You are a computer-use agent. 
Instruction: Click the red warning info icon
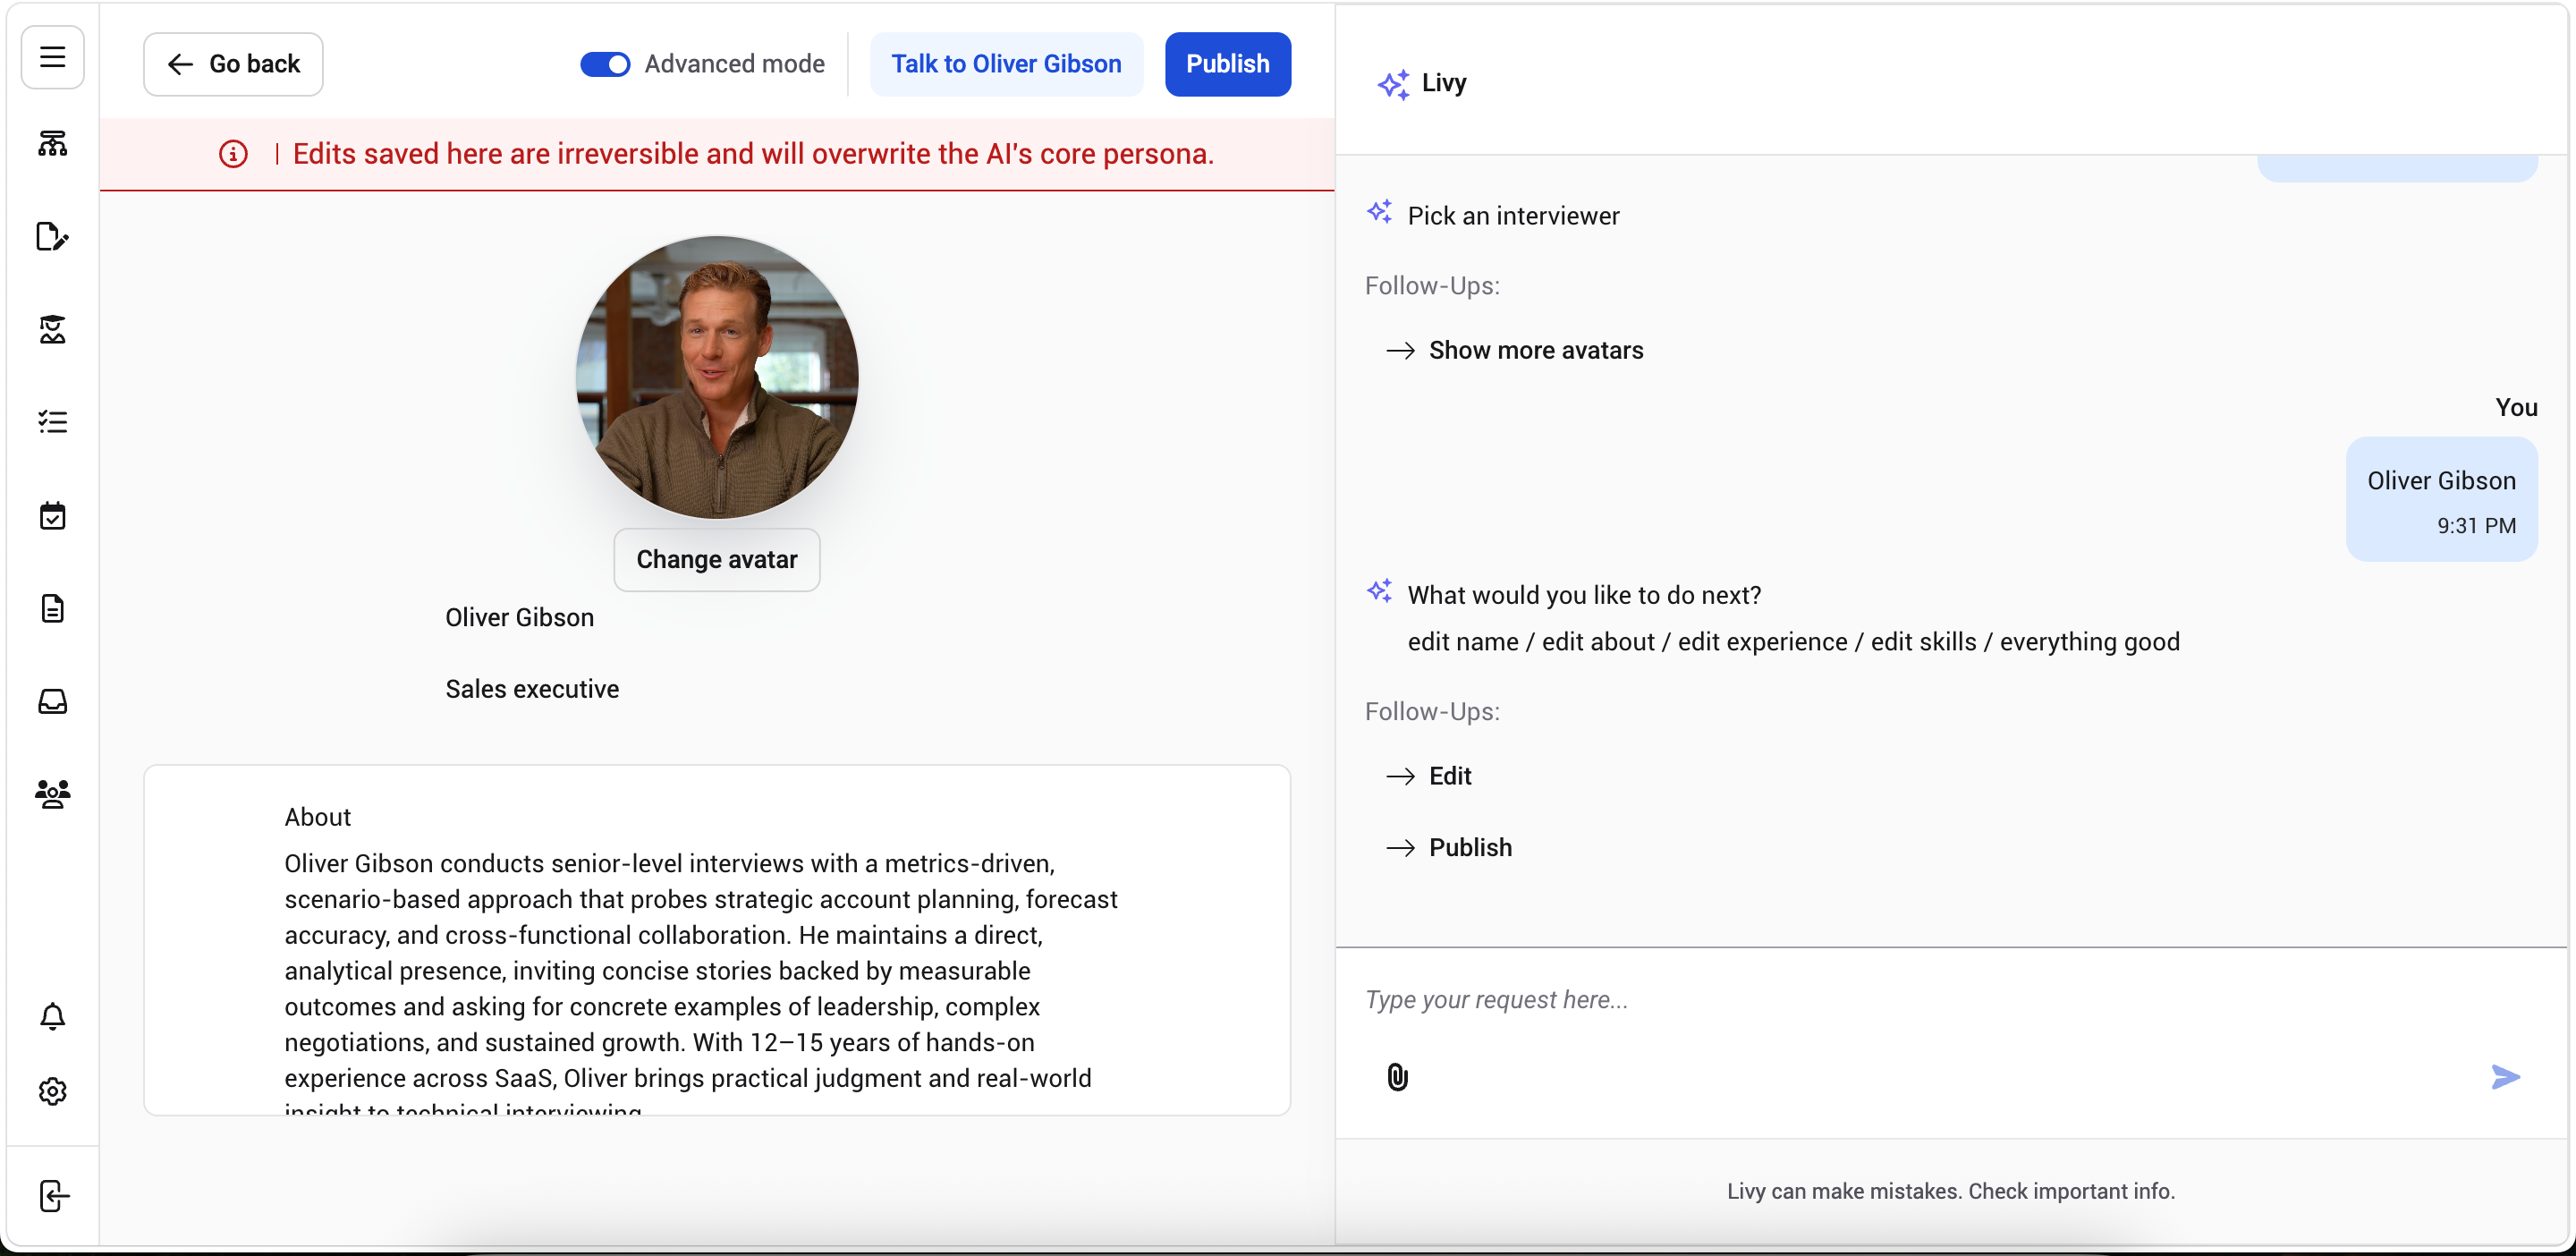233,154
